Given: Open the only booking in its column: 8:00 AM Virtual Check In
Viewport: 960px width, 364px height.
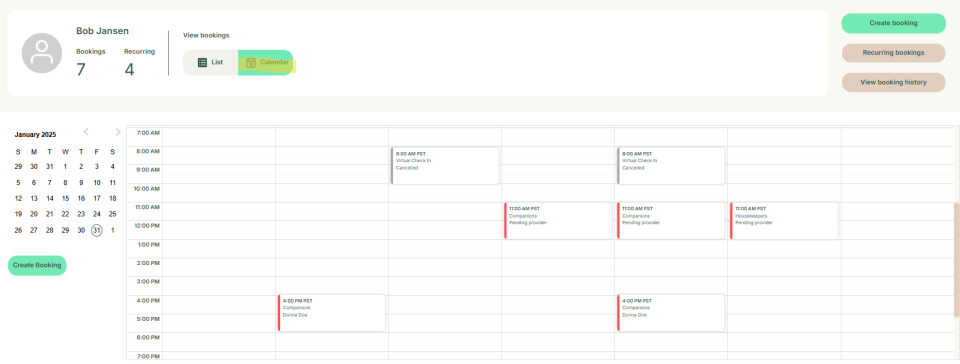Looking at the screenshot, I should [445, 165].
